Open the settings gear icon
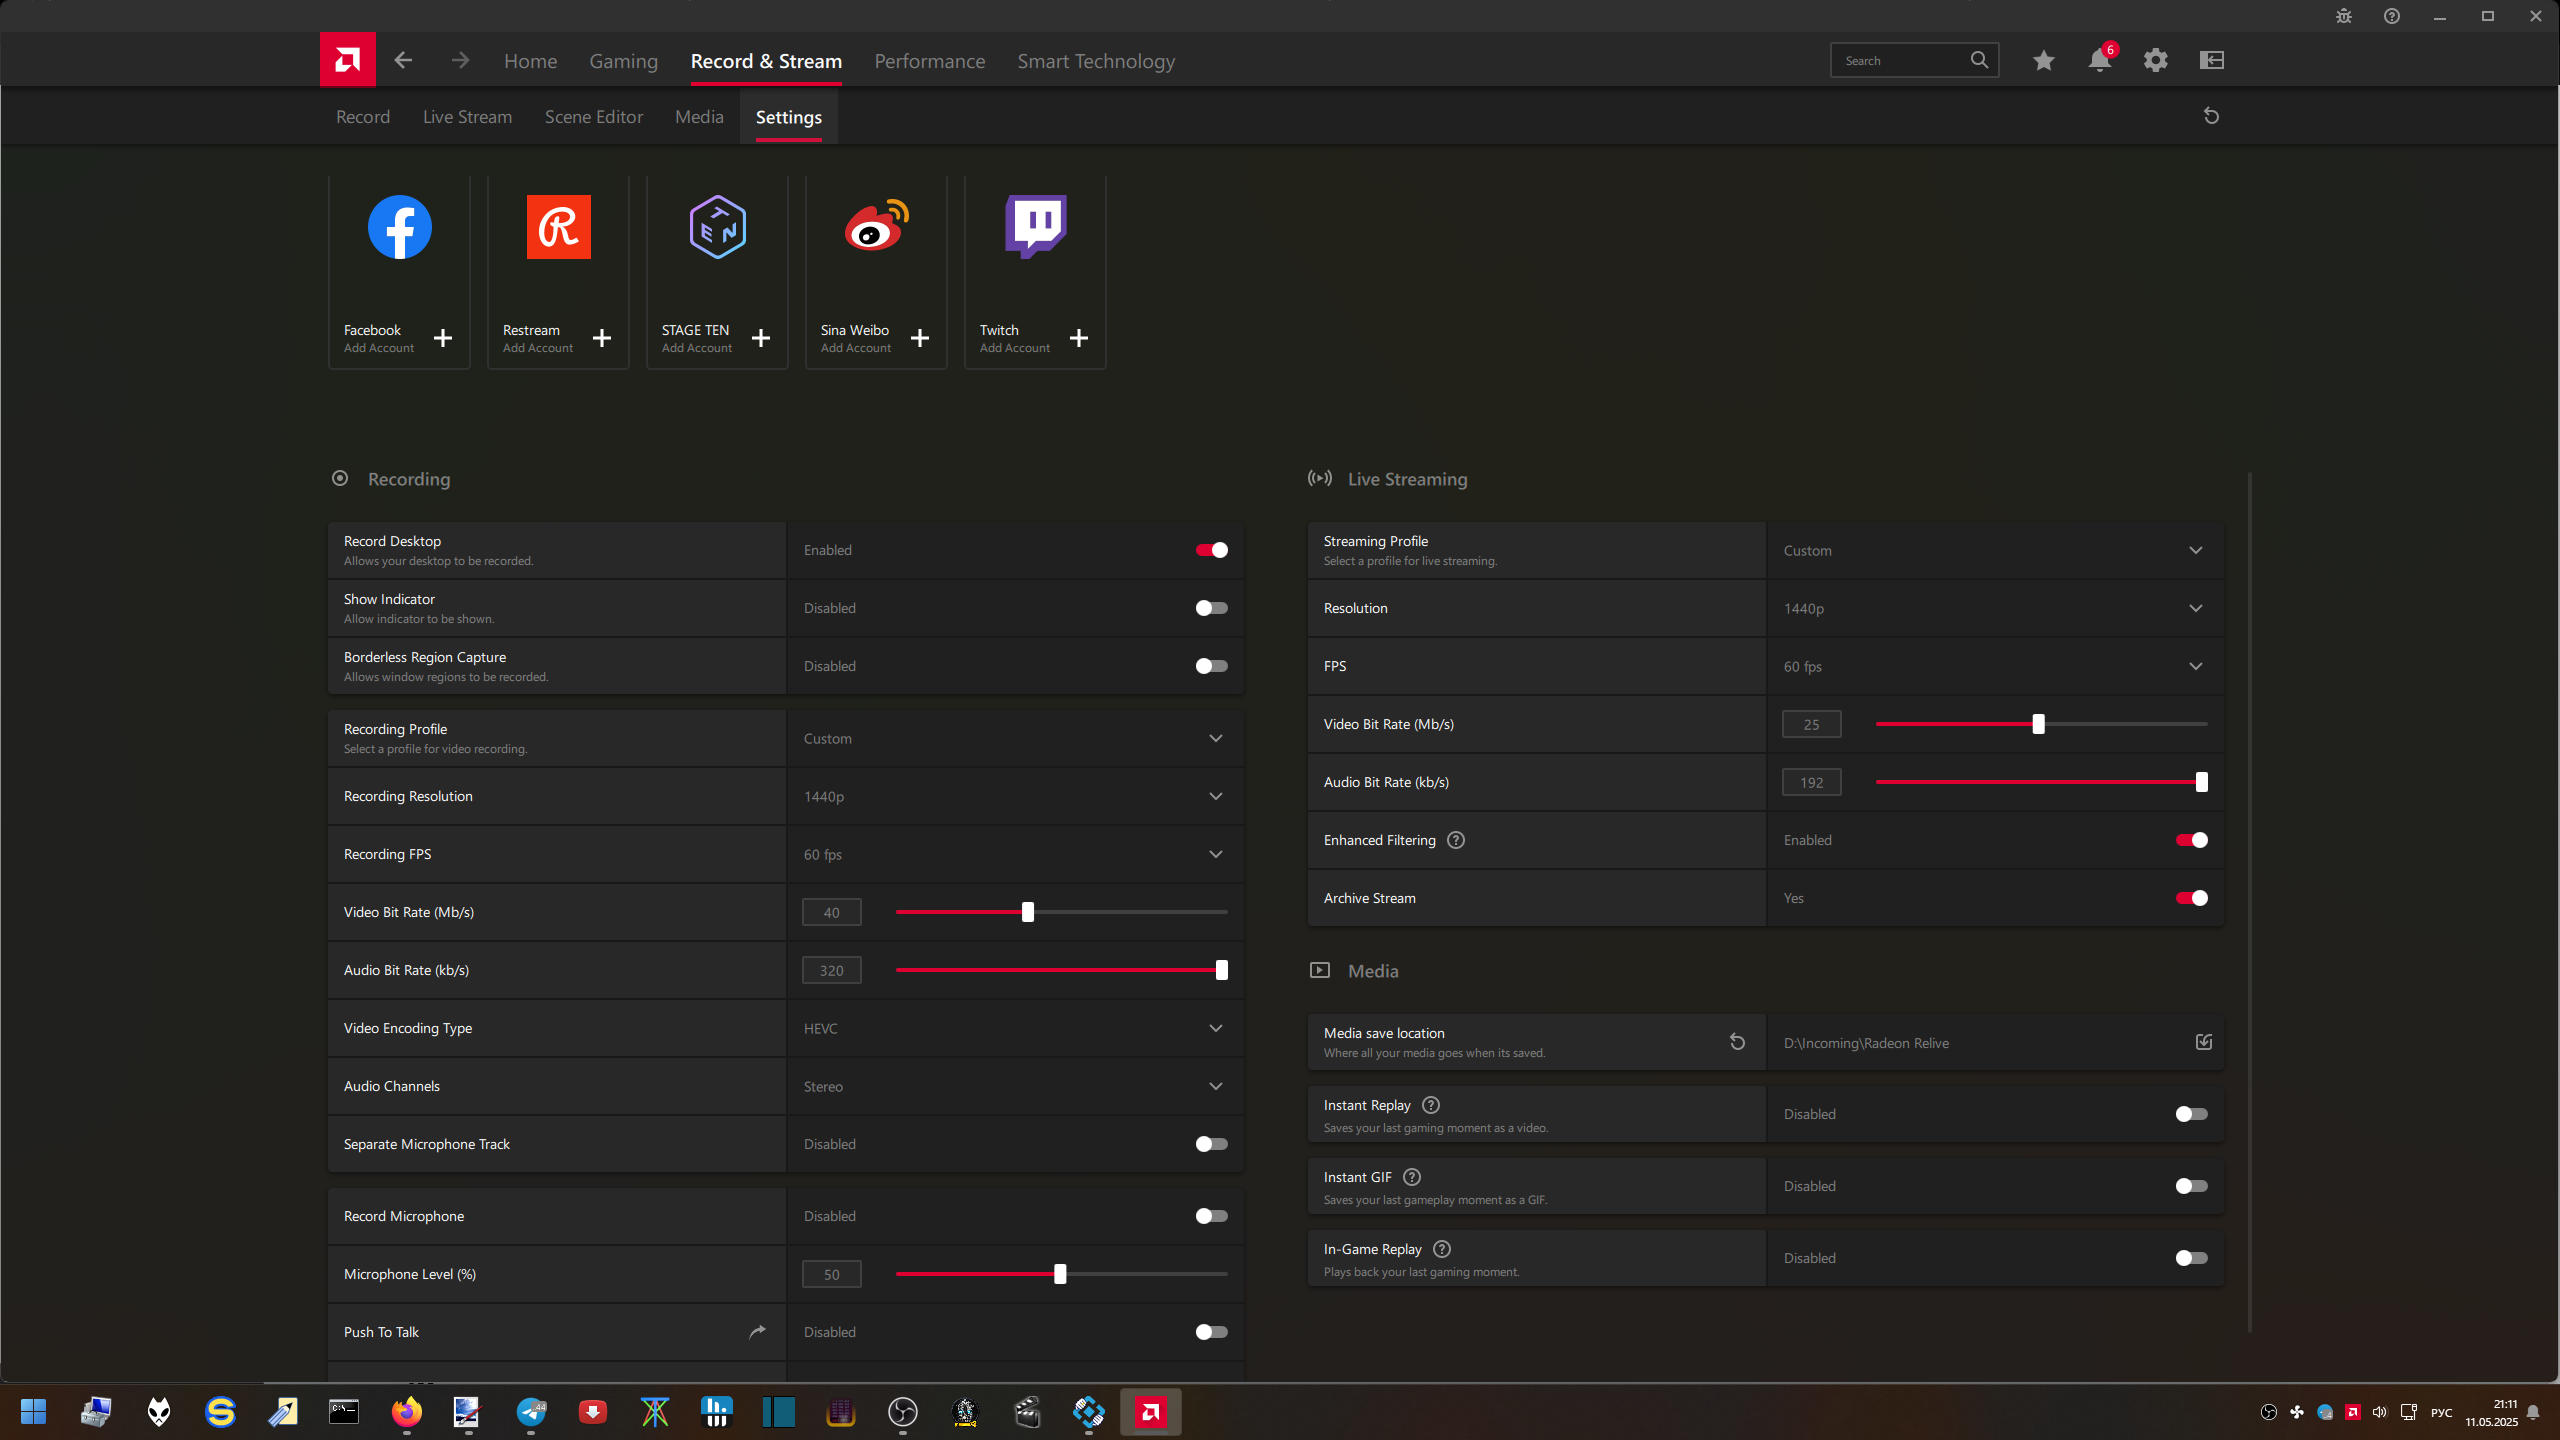The height and width of the screenshot is (1440, 2560). [2155, 60]
